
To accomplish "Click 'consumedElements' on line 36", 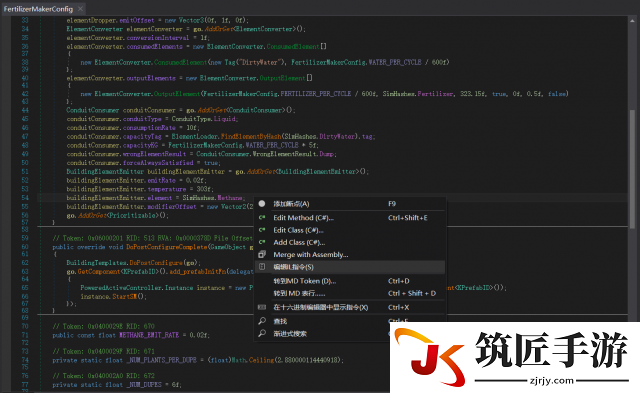I will [154, 47].
